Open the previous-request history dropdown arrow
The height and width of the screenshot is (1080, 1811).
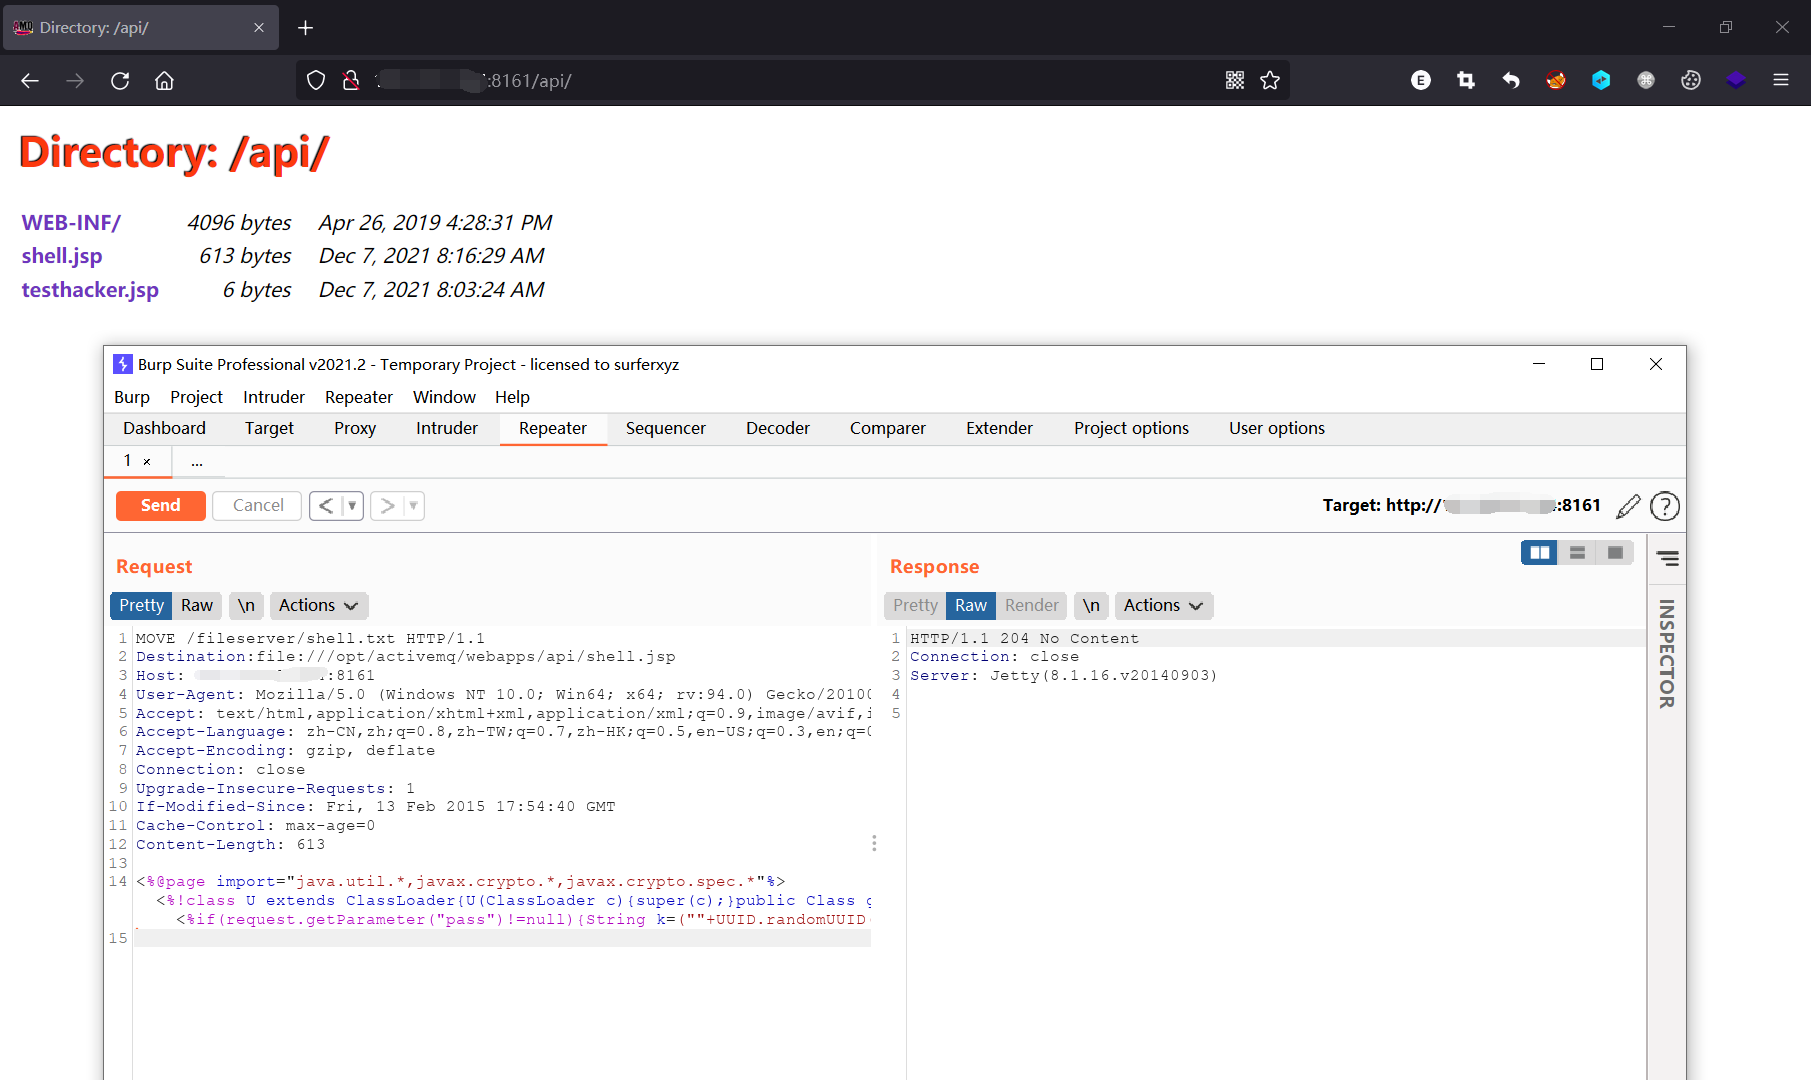[x=352, y=506]
